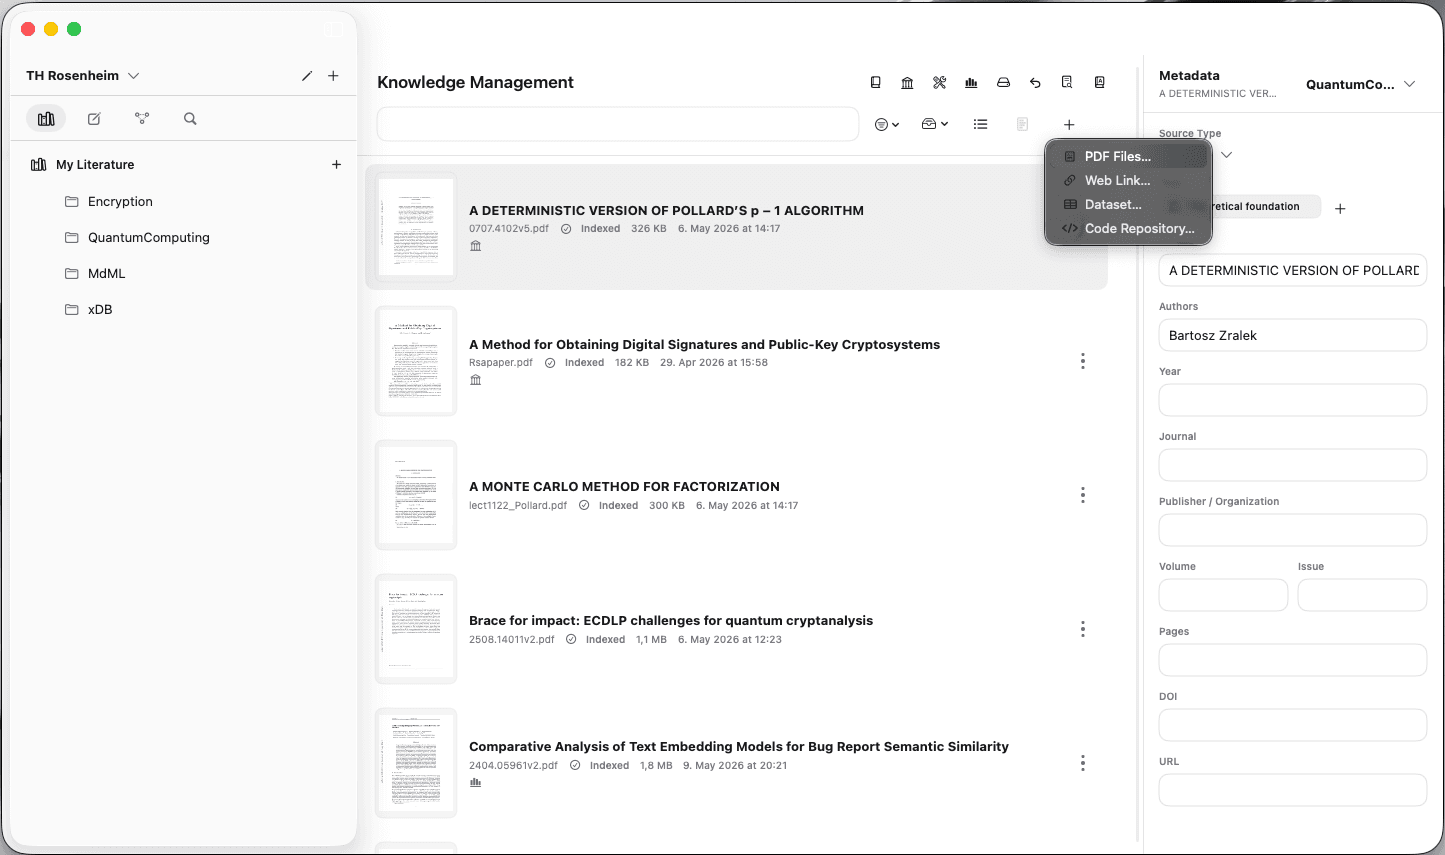Click the Publisher / Organization input field
1445x855 pixels.
coord(1293,530)
